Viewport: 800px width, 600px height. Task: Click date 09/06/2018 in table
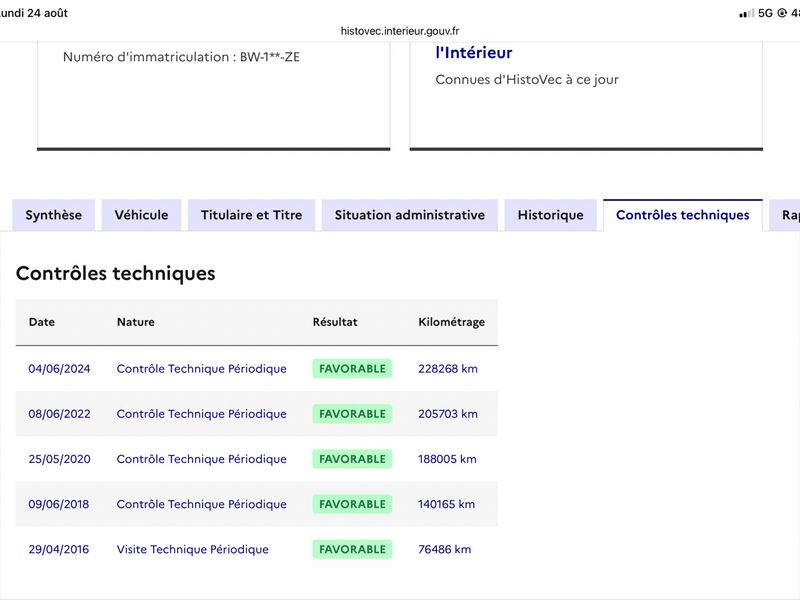coord(59,504)
